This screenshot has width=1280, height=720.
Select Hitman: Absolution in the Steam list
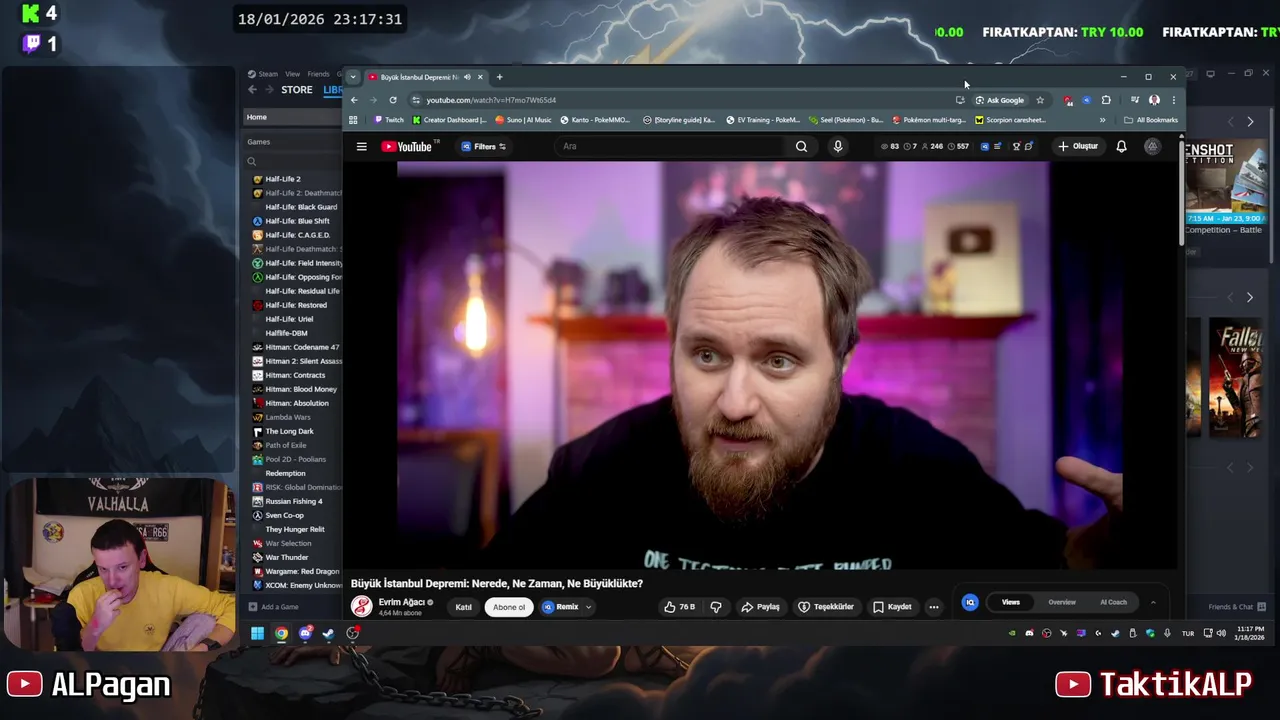297,403
